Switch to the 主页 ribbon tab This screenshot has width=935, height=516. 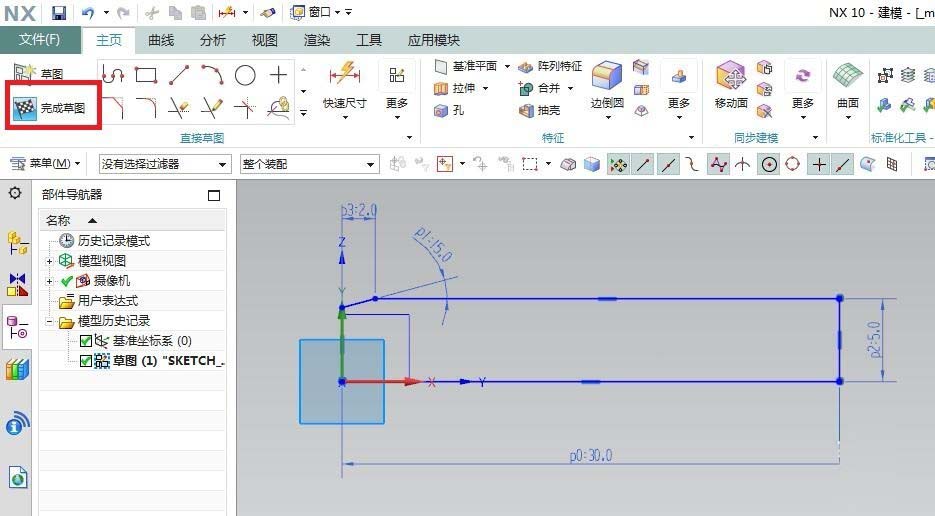point(109,40)
